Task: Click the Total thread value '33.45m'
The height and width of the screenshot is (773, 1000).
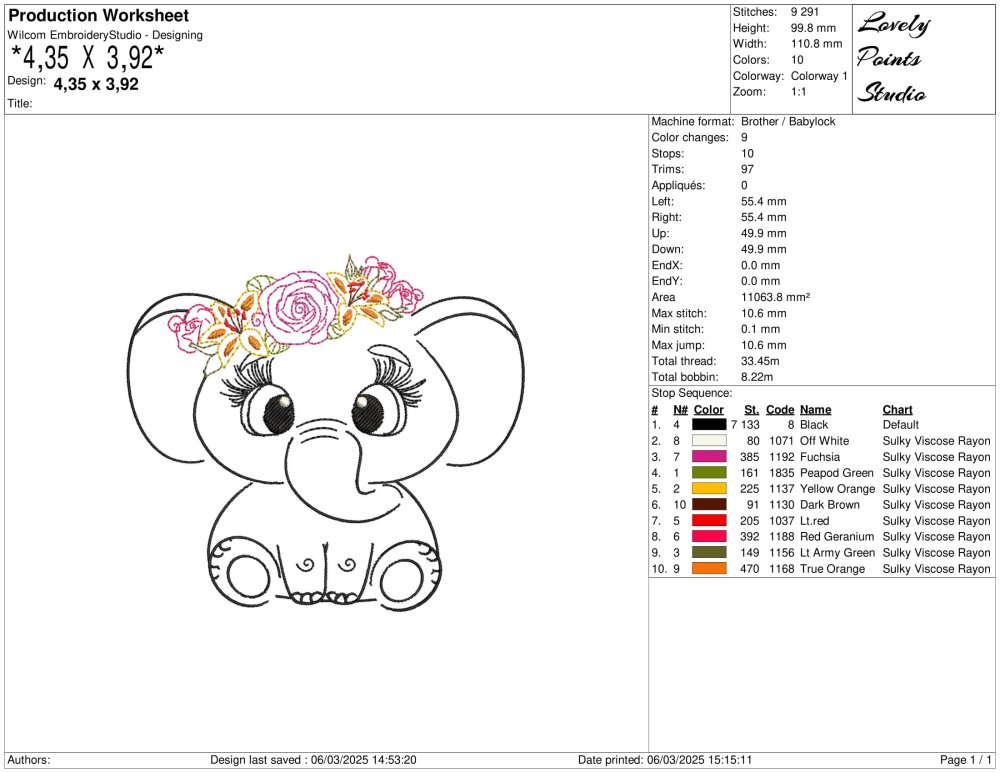Action: tap(760, 361)
